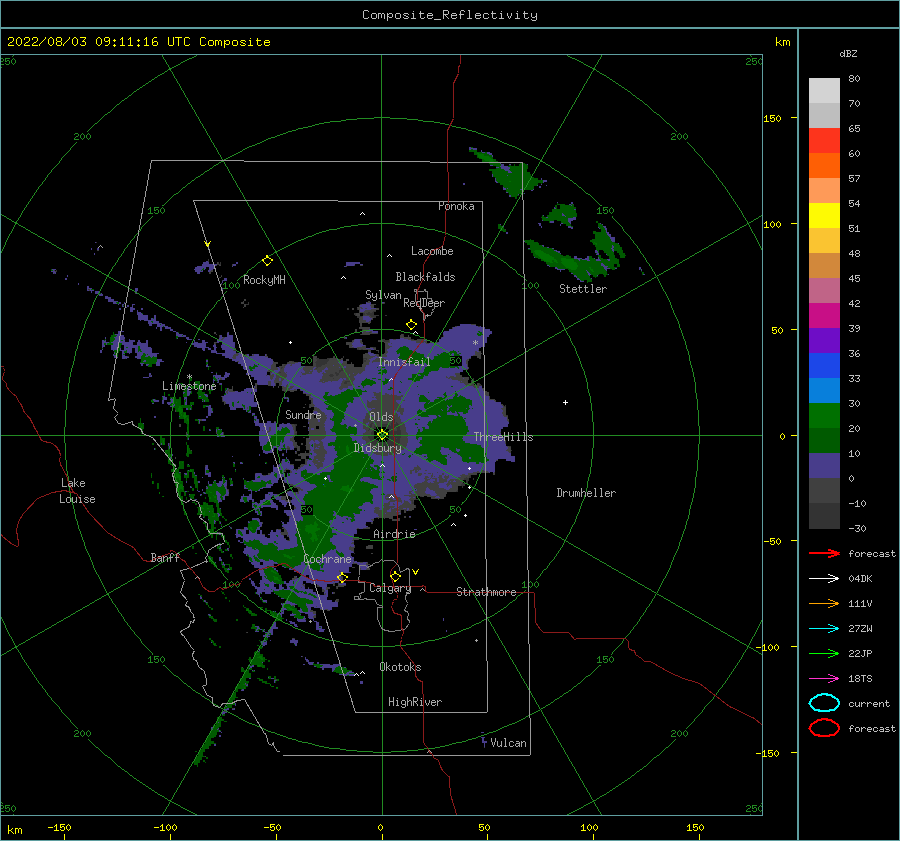Viewport: 900px width, 841px height.
Task: Click the Vulcan town label
Action: tap(508, 743)
